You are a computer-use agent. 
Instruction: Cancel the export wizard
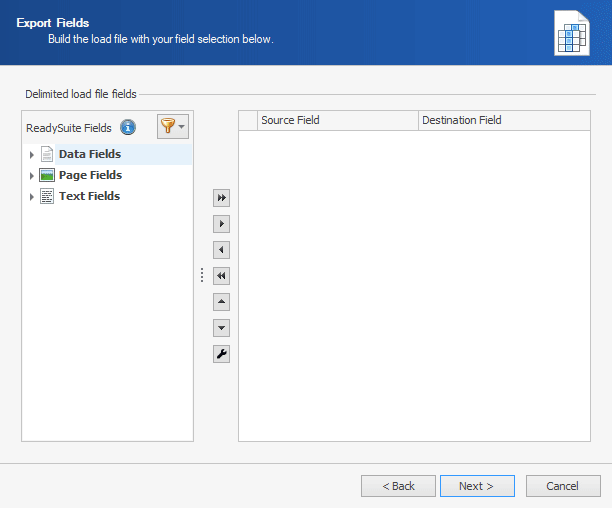click(562, 486)
